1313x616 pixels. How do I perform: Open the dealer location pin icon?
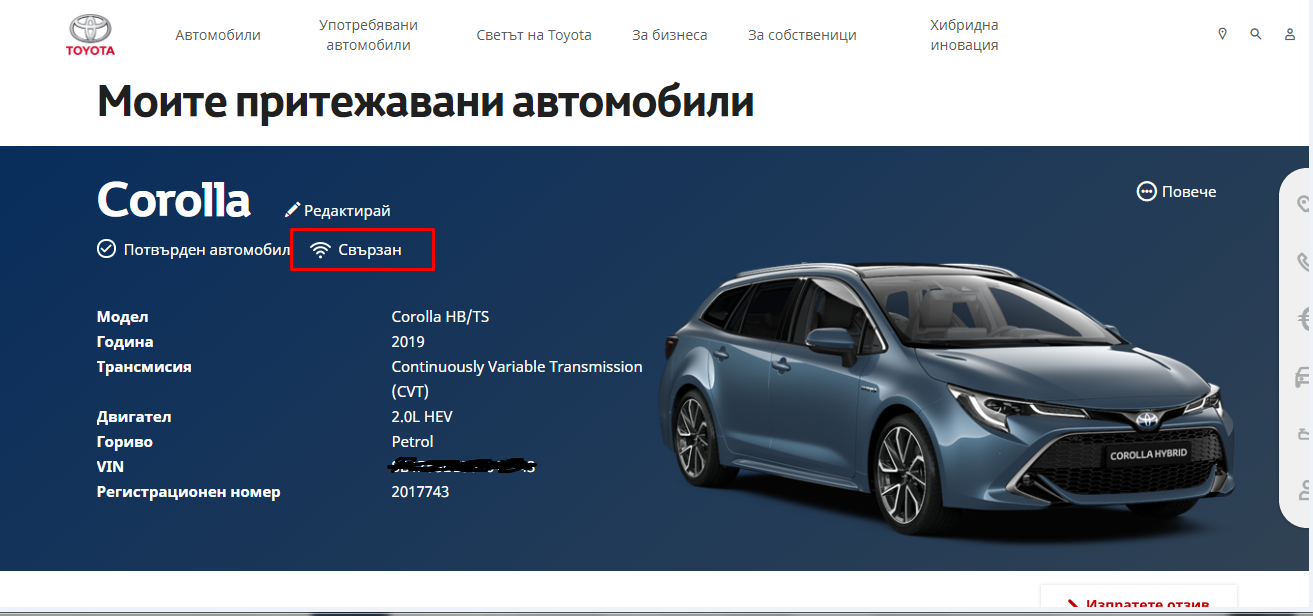coord(1222,34)
